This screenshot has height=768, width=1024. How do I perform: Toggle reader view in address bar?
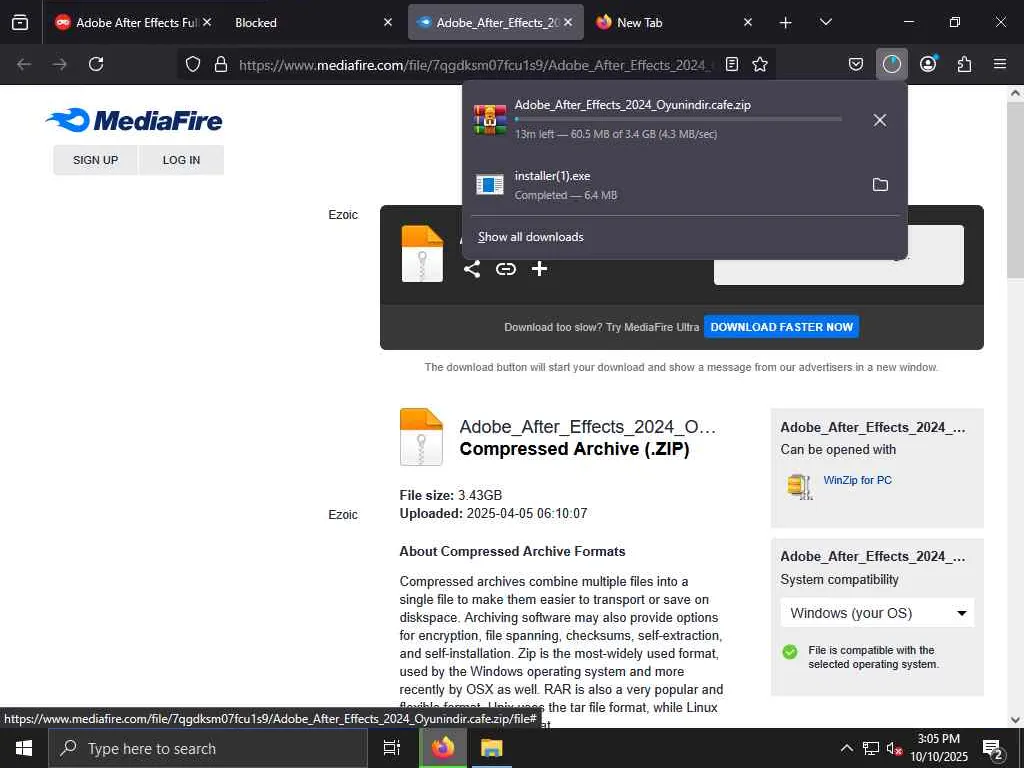click(x=732, y=64)
